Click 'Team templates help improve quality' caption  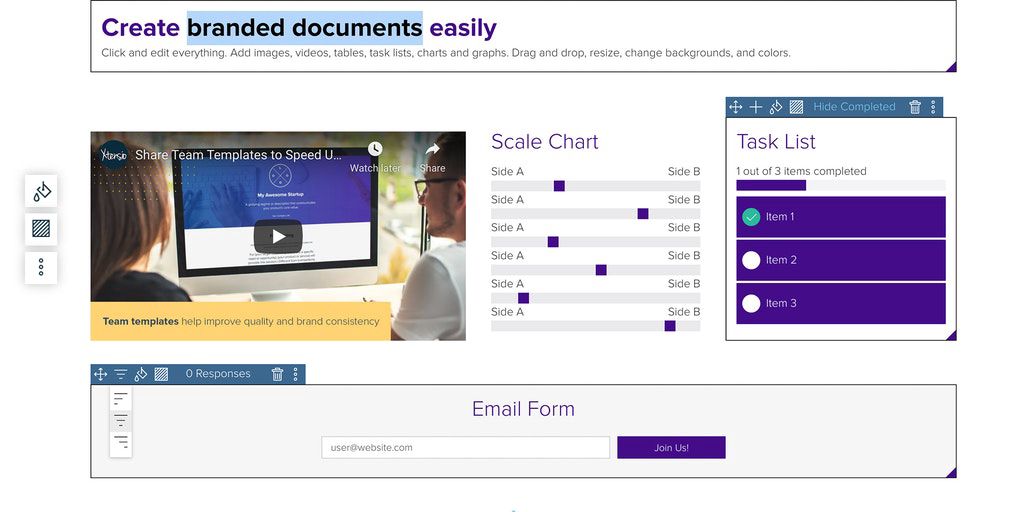241,321
